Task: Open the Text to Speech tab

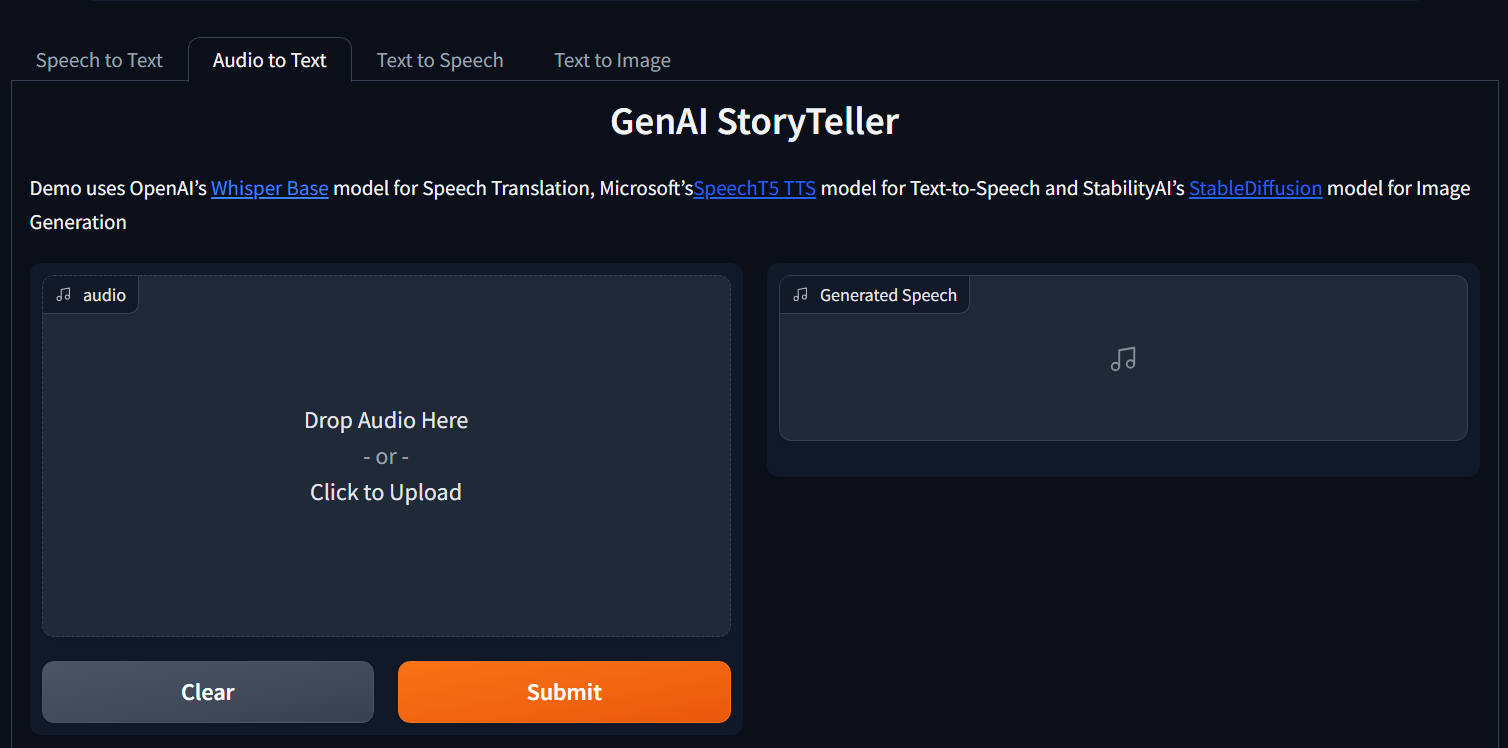Action: [439, 60]
